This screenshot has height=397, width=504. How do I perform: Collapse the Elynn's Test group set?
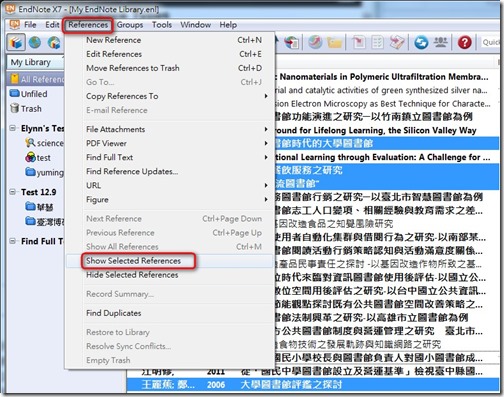click(13, 128)
